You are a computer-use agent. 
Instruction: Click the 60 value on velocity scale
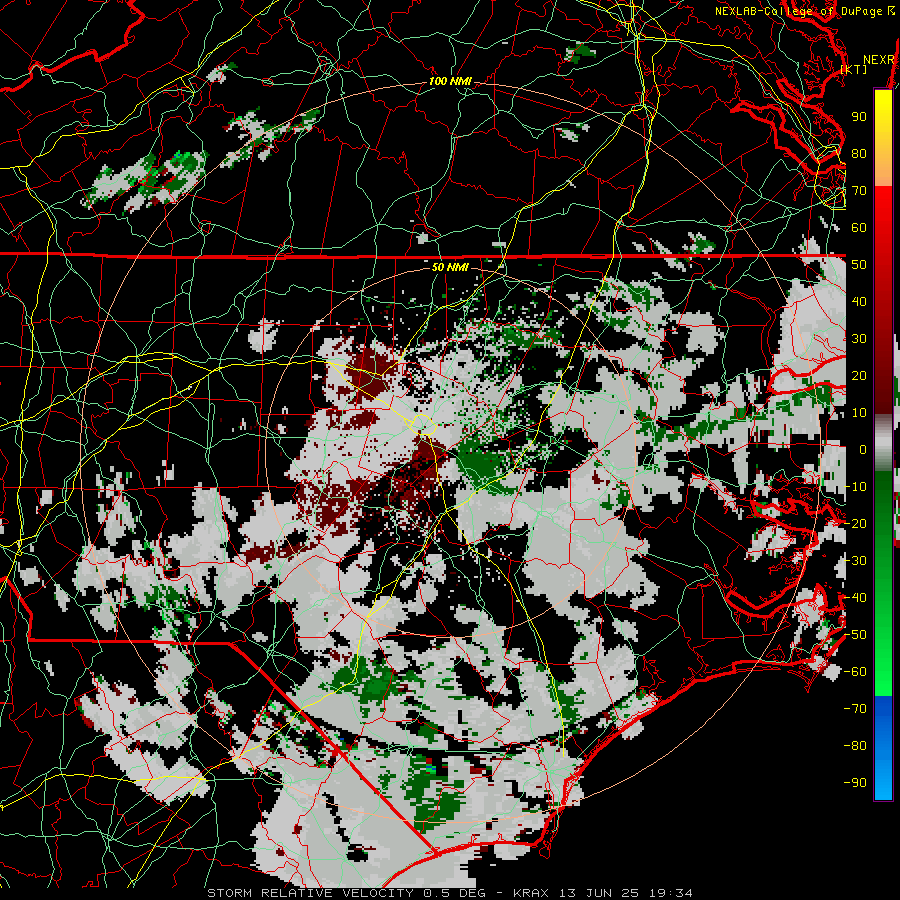pos(859,228)
